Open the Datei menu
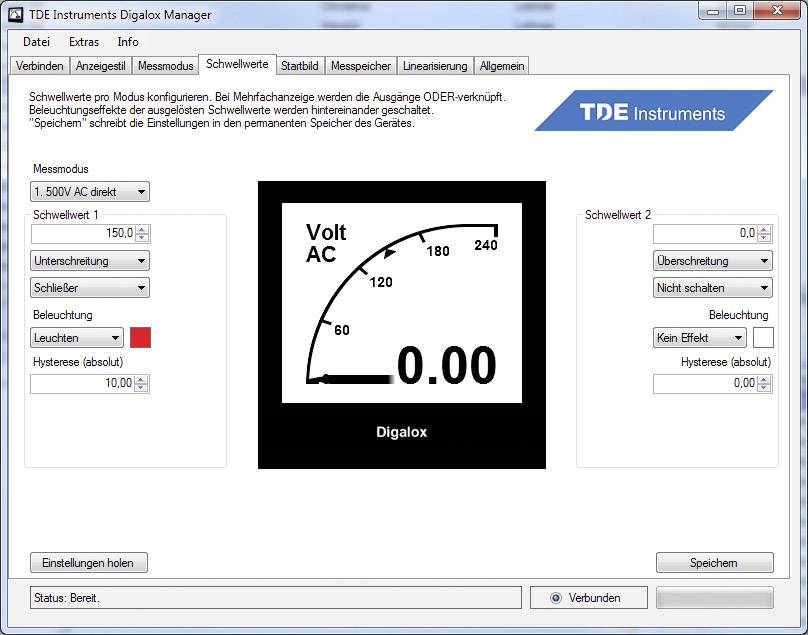The width and height of the screenshot is (808, 635). tap(36, 42)
